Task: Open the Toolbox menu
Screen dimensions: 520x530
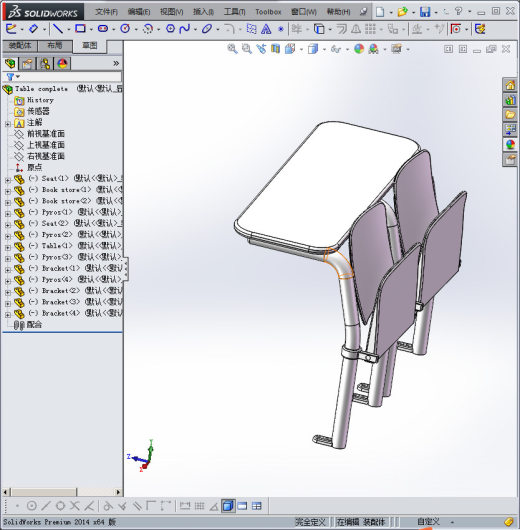Action: (268, 12)
